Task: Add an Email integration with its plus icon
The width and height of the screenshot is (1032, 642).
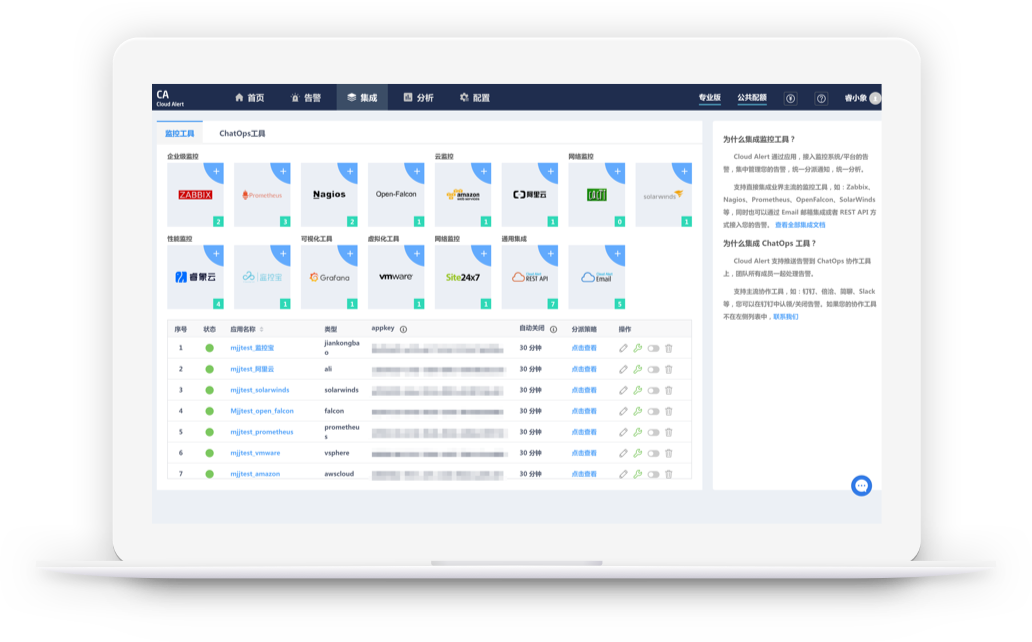Action: click(617, 254)
